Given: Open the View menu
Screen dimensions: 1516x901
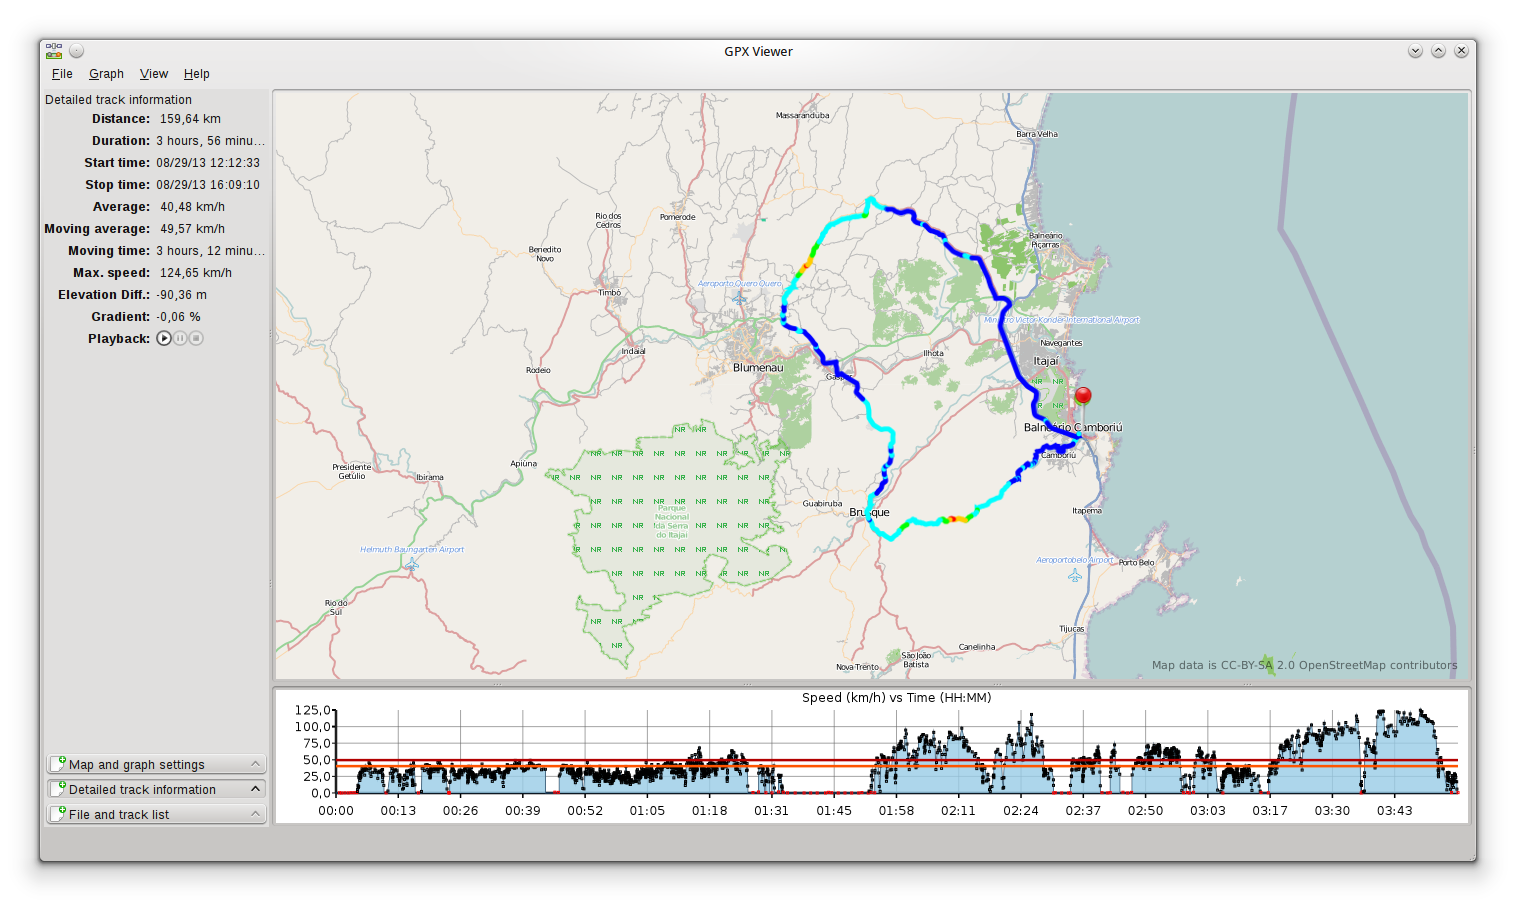Looking at the screenshot, I should click(154, 74).
